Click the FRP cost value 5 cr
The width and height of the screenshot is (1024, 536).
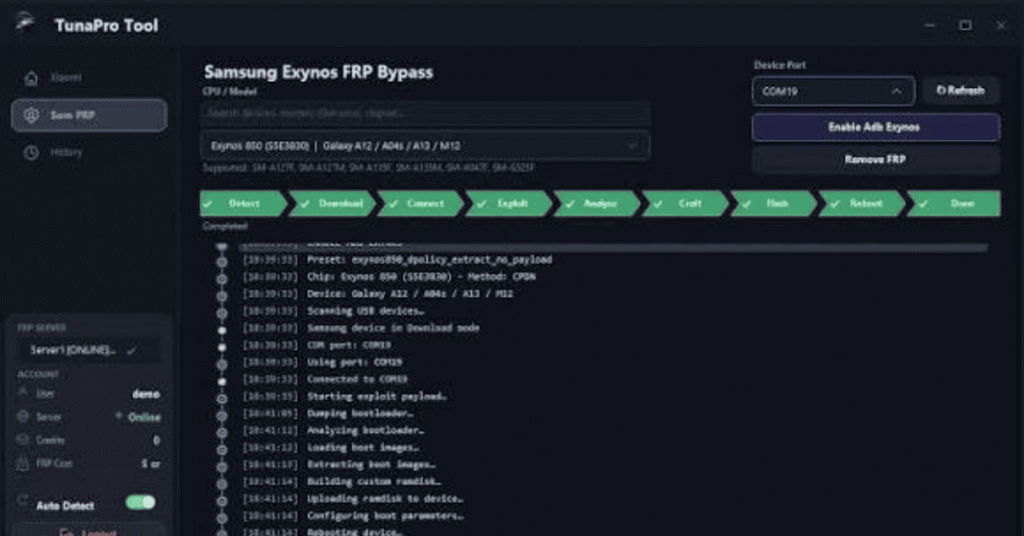(x=151, y=464)
